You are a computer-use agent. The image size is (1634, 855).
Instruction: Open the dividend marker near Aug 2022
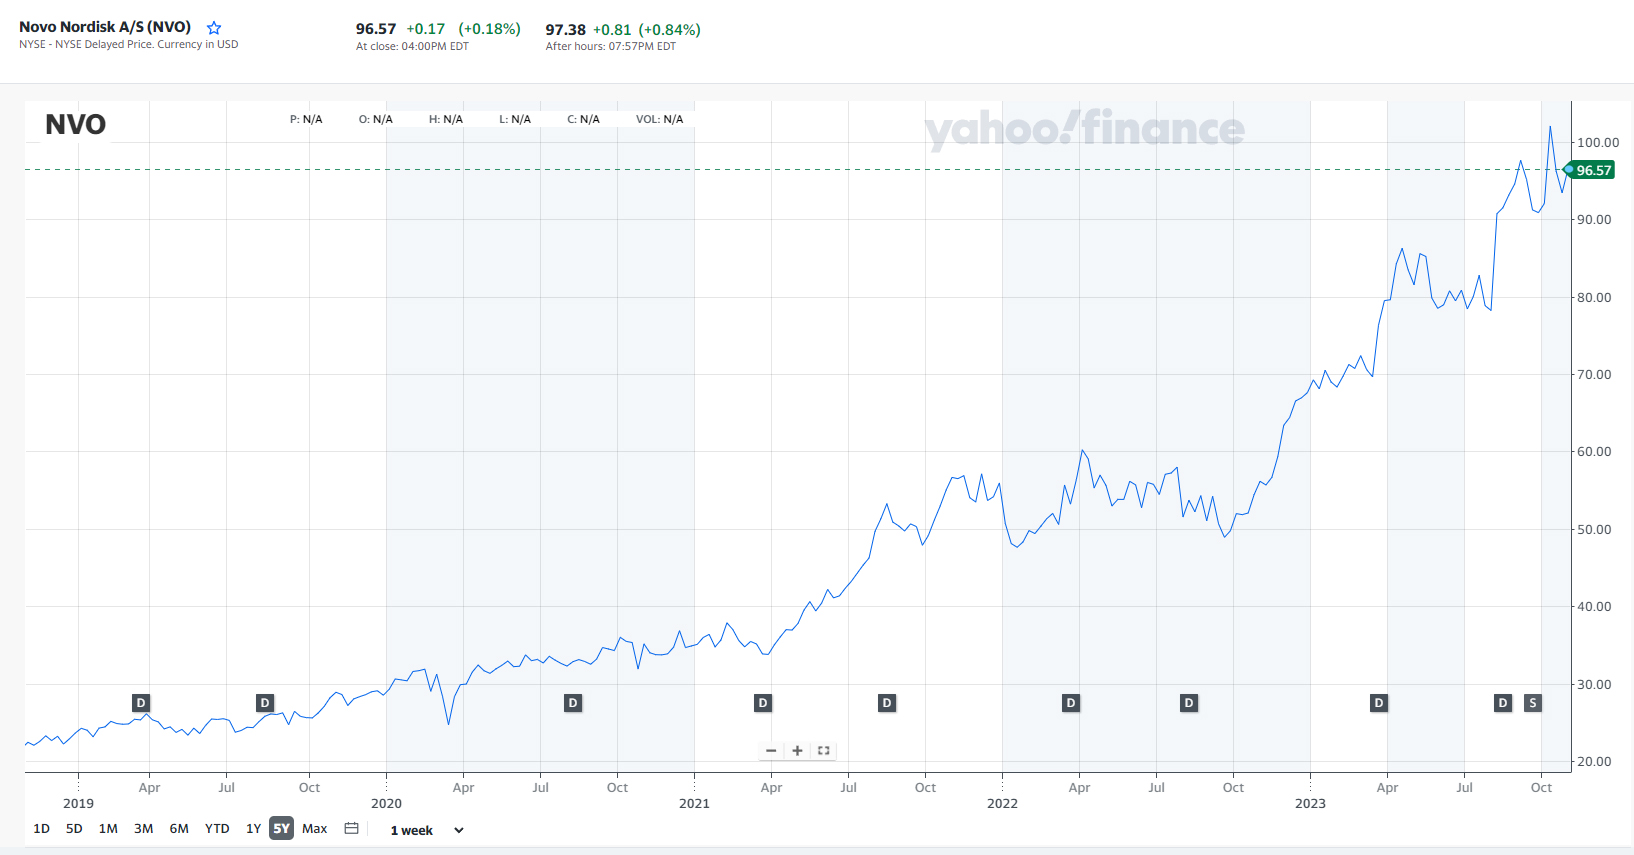[x=1189, y=703]
